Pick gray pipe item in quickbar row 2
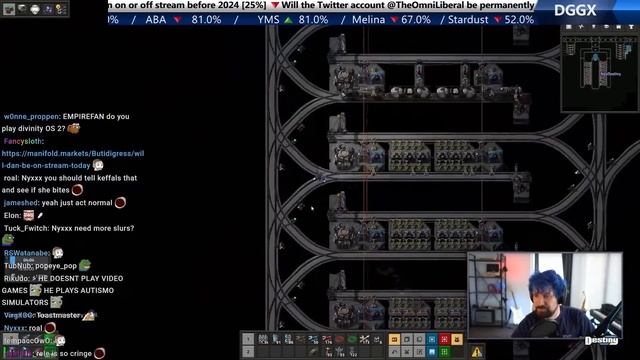Viewport: 640px width, 360px height. coord(313,352)
